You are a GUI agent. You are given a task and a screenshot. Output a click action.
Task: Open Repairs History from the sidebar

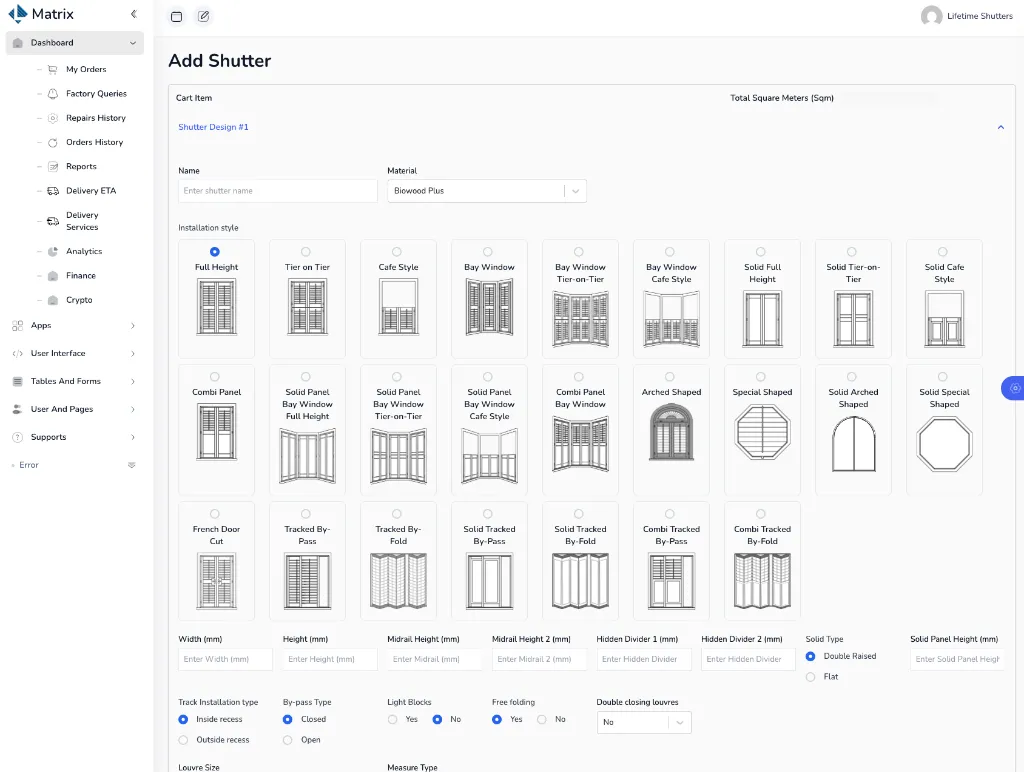[95, 118]
